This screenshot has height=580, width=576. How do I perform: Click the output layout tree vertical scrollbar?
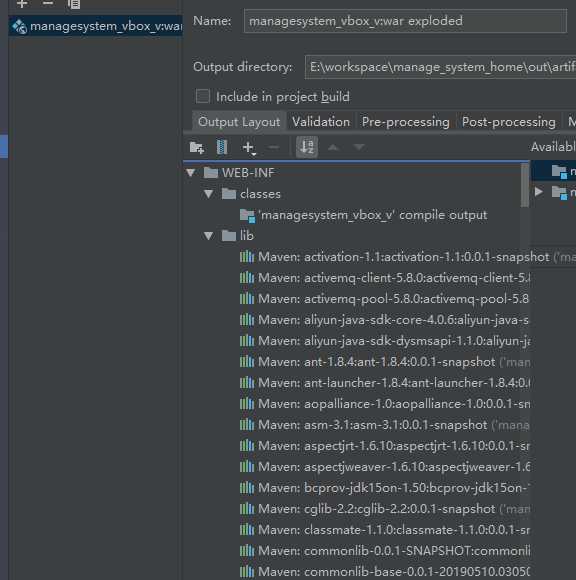coord(524,185)
